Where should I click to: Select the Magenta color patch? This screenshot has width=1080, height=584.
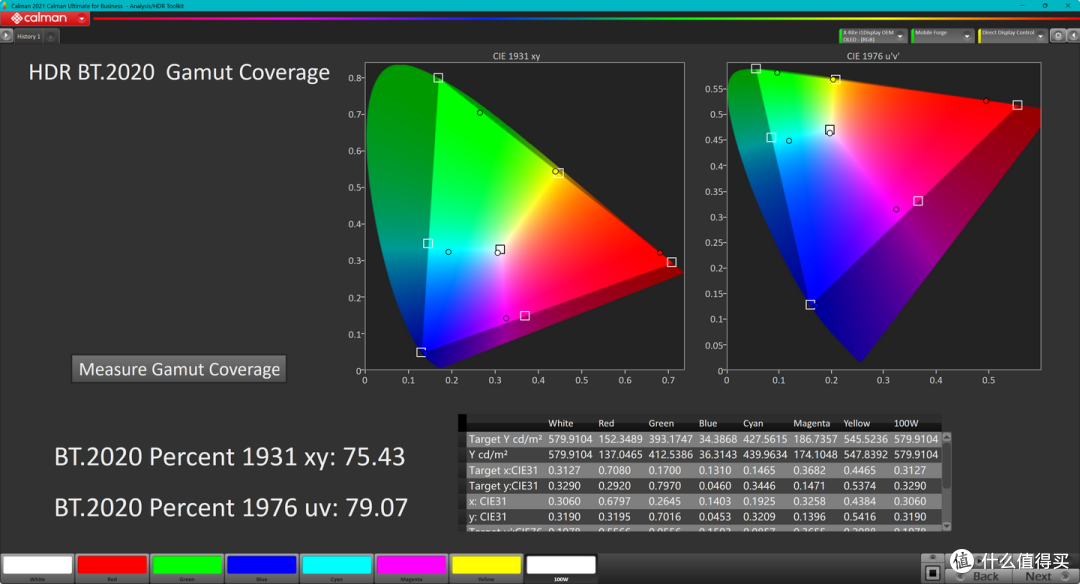tap(411, 568)
